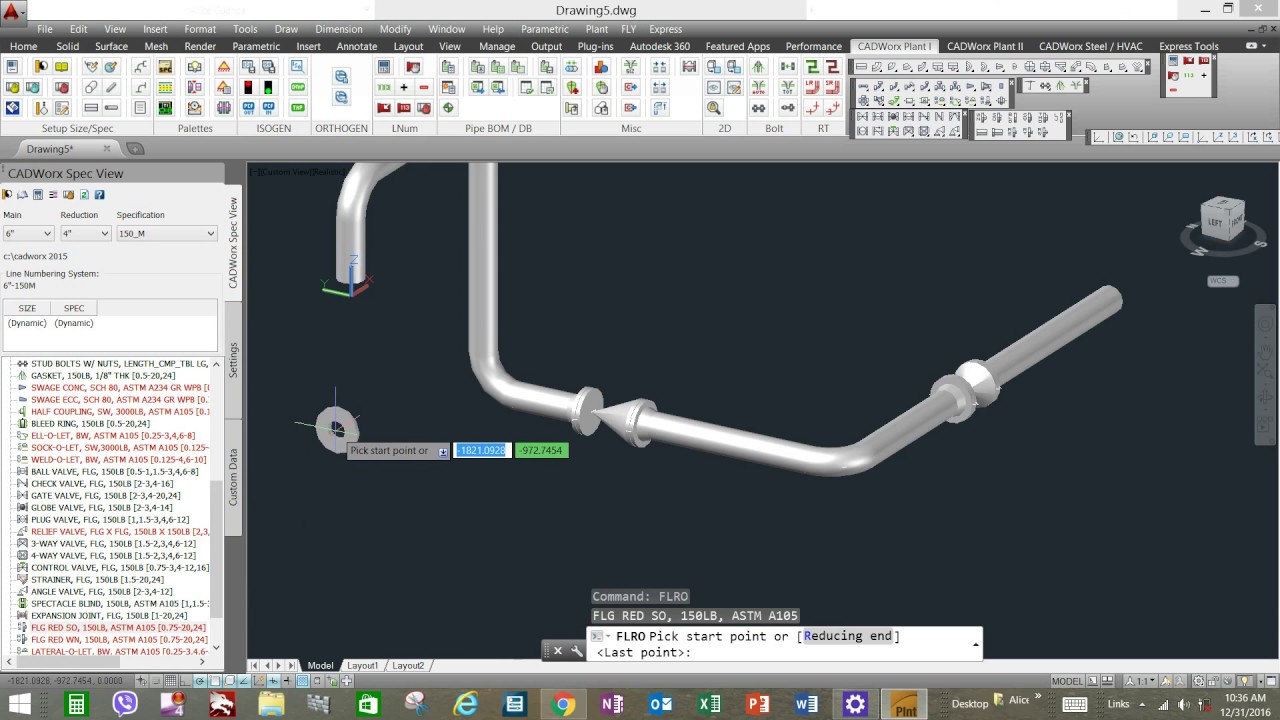Open the Reduction size dropdown showing 4"

coord(85,233)
